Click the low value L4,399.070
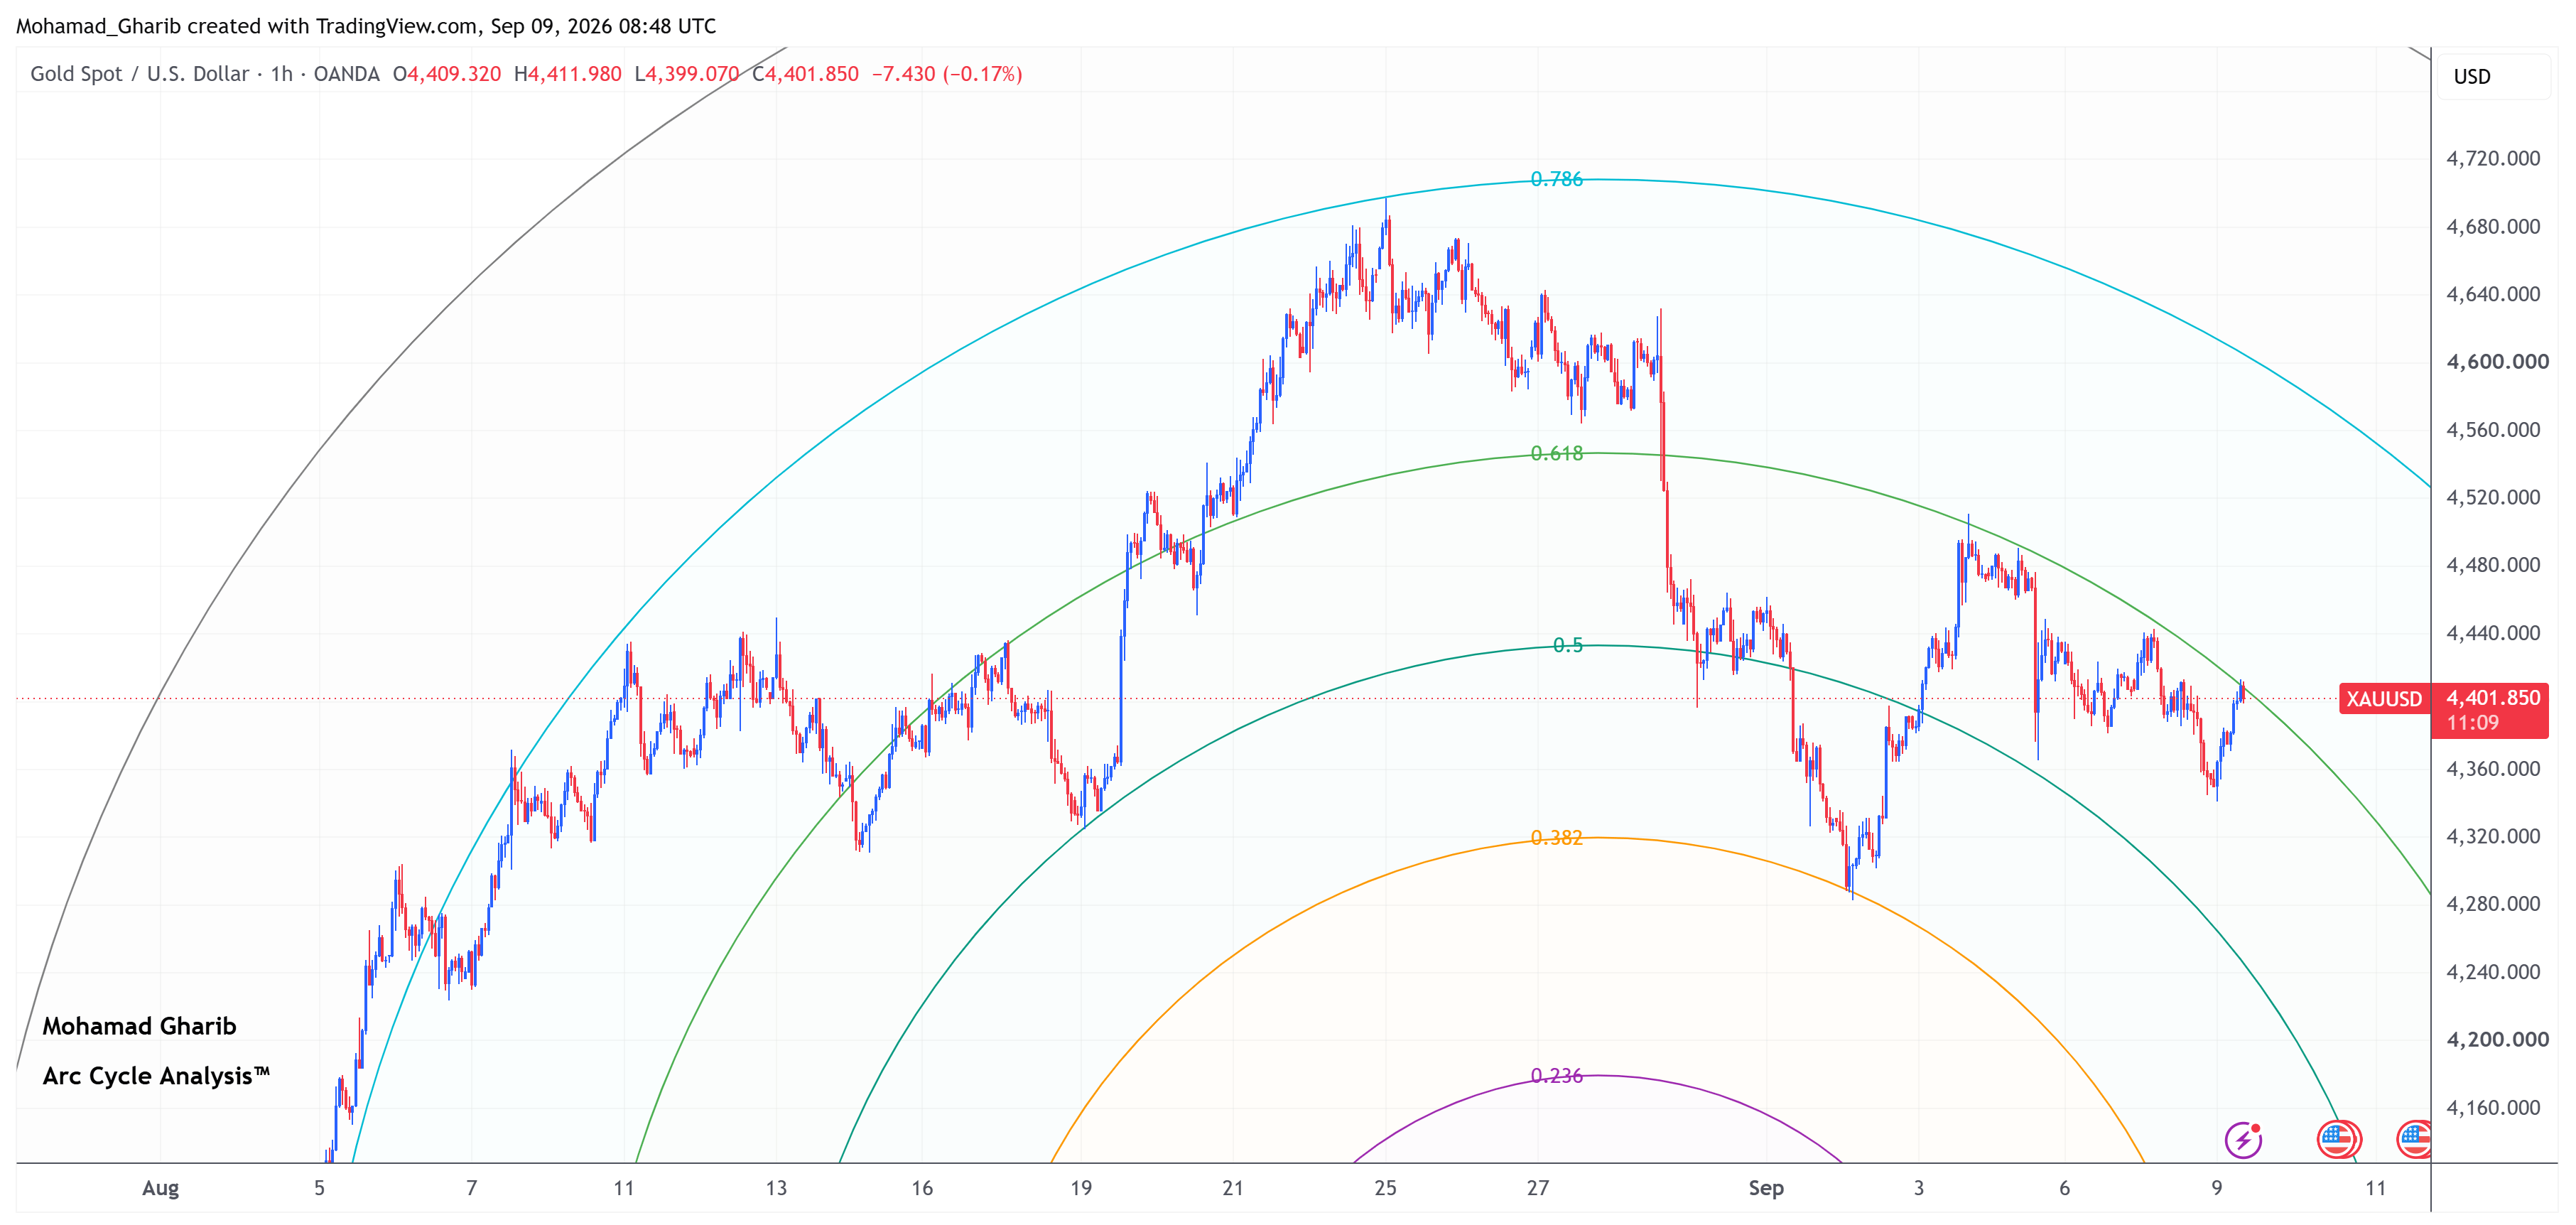Screen dimensions: 2576x1225 click(x=687, y=74)
